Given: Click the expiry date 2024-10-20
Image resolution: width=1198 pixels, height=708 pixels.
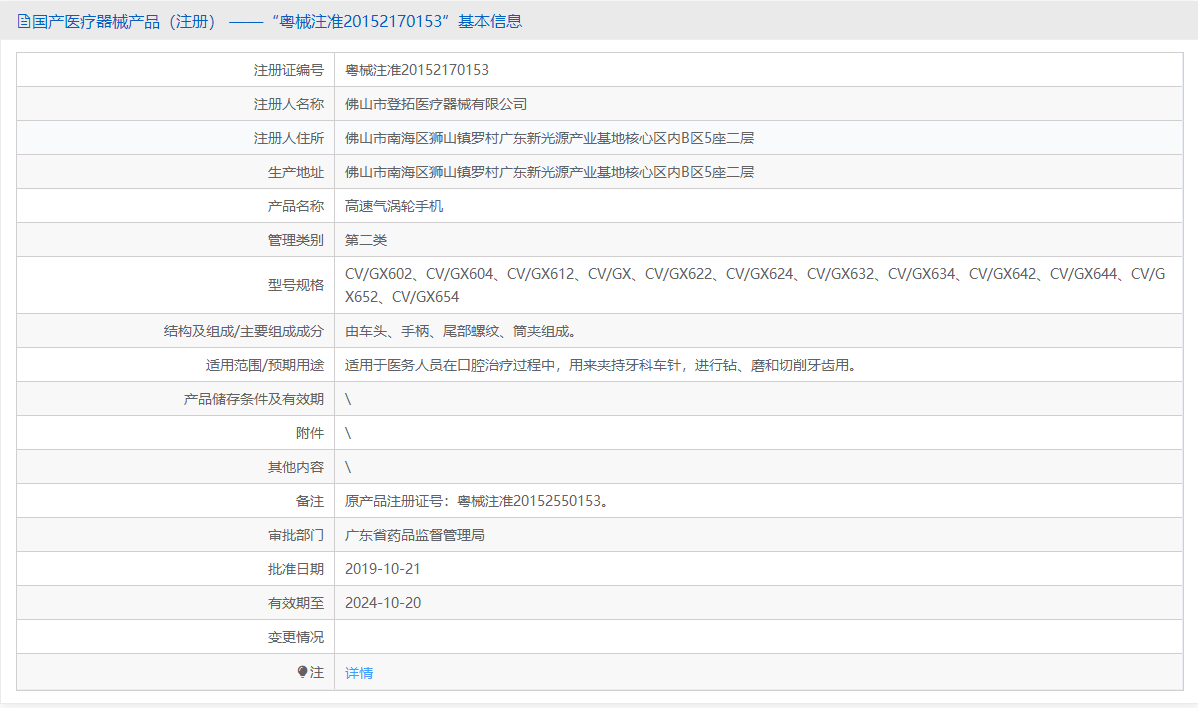Looking at the screenshot, I should 383,602.
